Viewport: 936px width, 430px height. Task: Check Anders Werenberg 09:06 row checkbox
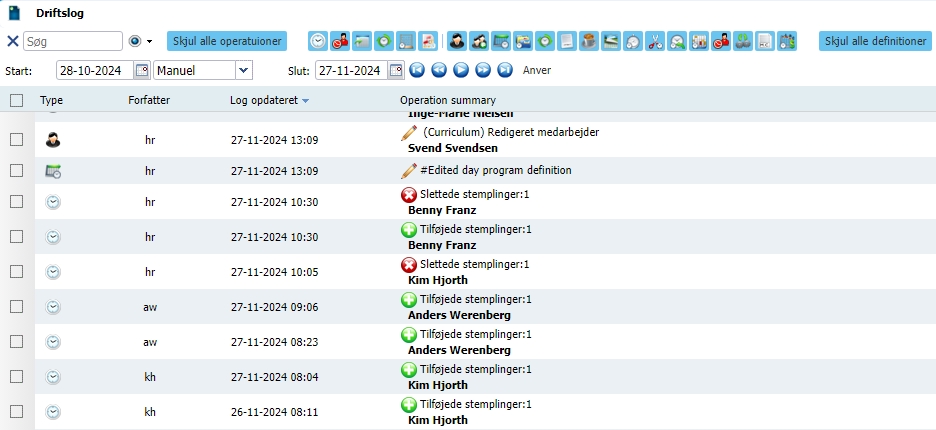[x=17, y=306]
